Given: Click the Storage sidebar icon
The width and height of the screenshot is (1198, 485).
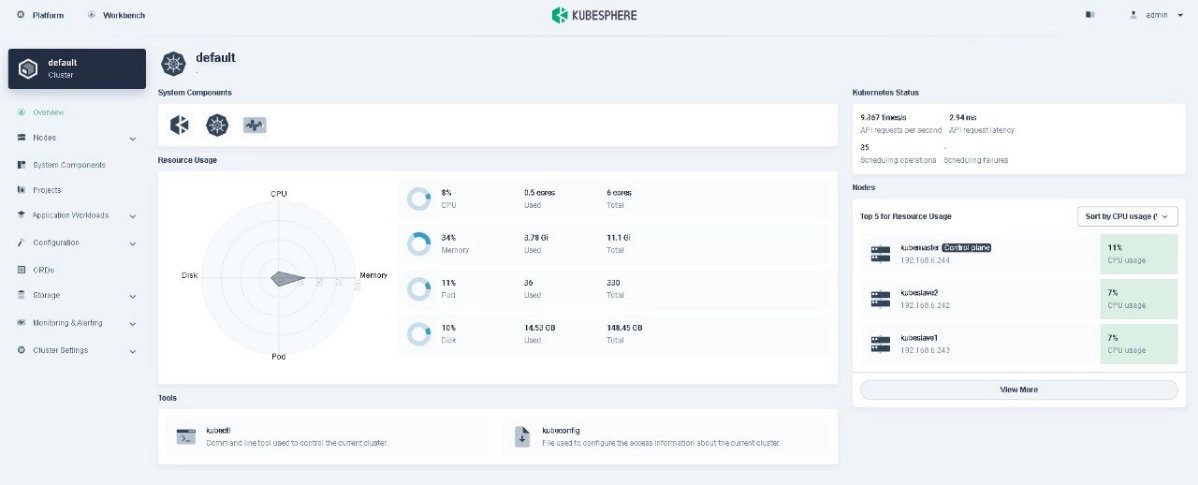Looking at the screenshot, I should (x=21, y=295).
